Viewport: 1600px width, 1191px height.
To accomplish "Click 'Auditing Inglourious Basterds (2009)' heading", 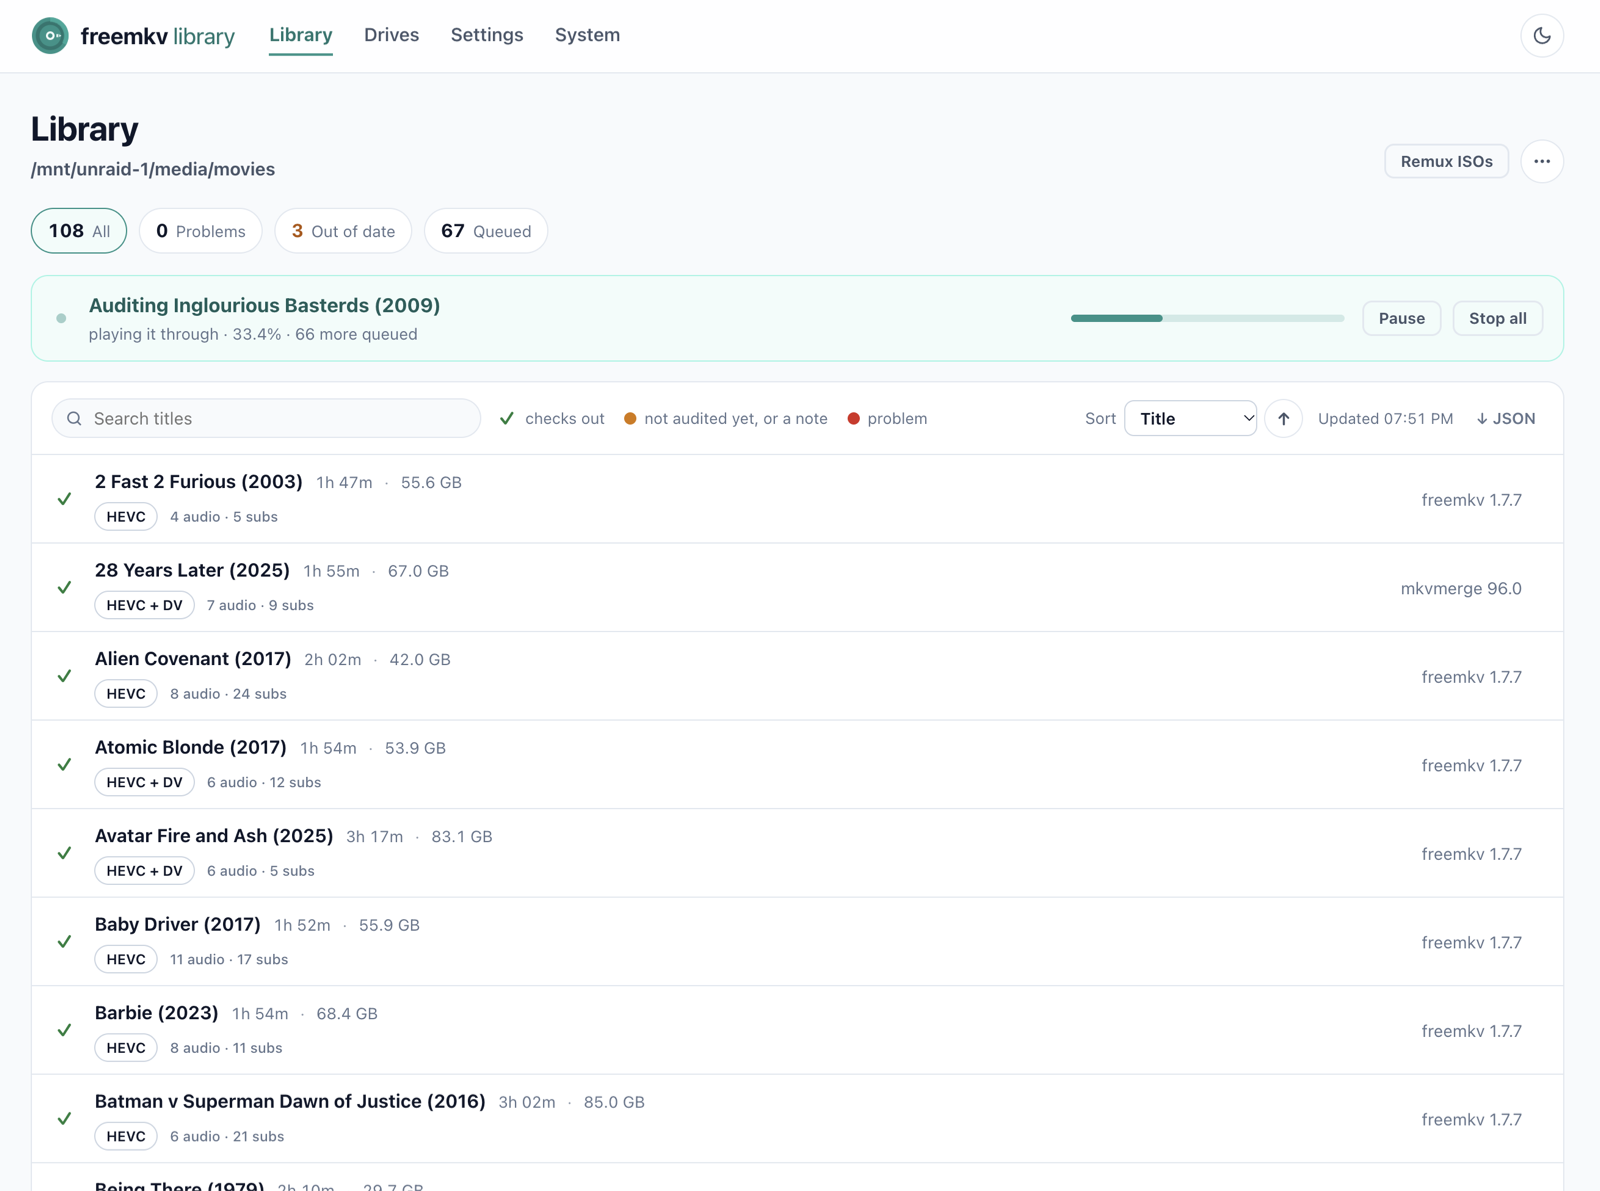I will pyautogui.click(x=265, y=306).
